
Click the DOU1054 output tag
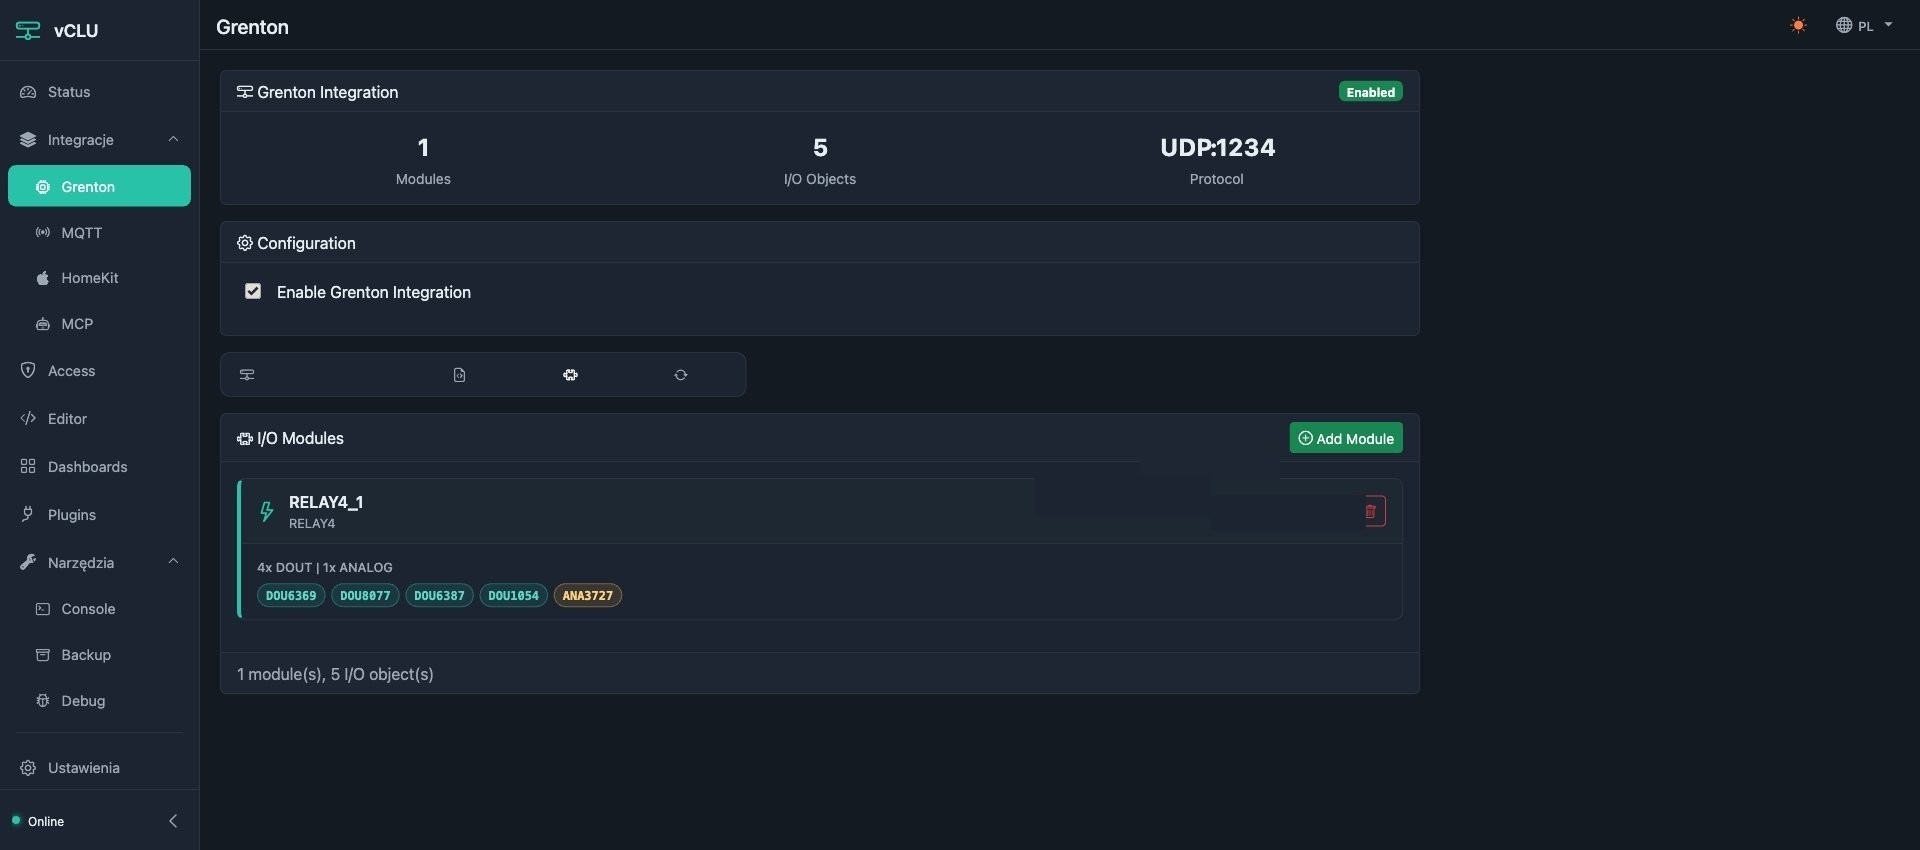coord(513,595)
